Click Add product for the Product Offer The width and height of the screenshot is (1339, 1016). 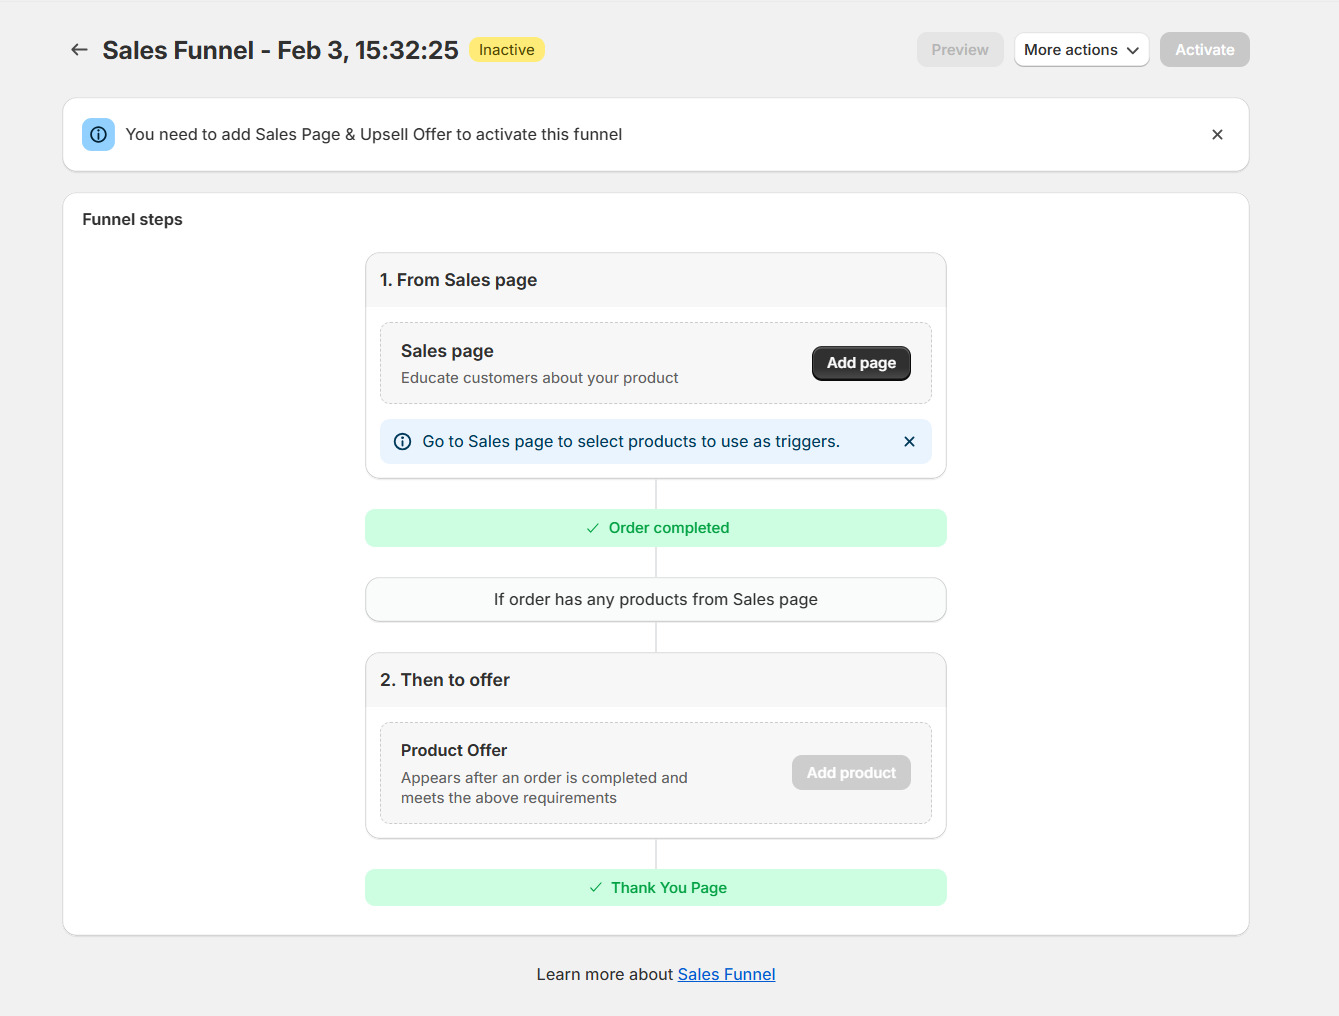[851, 772]
